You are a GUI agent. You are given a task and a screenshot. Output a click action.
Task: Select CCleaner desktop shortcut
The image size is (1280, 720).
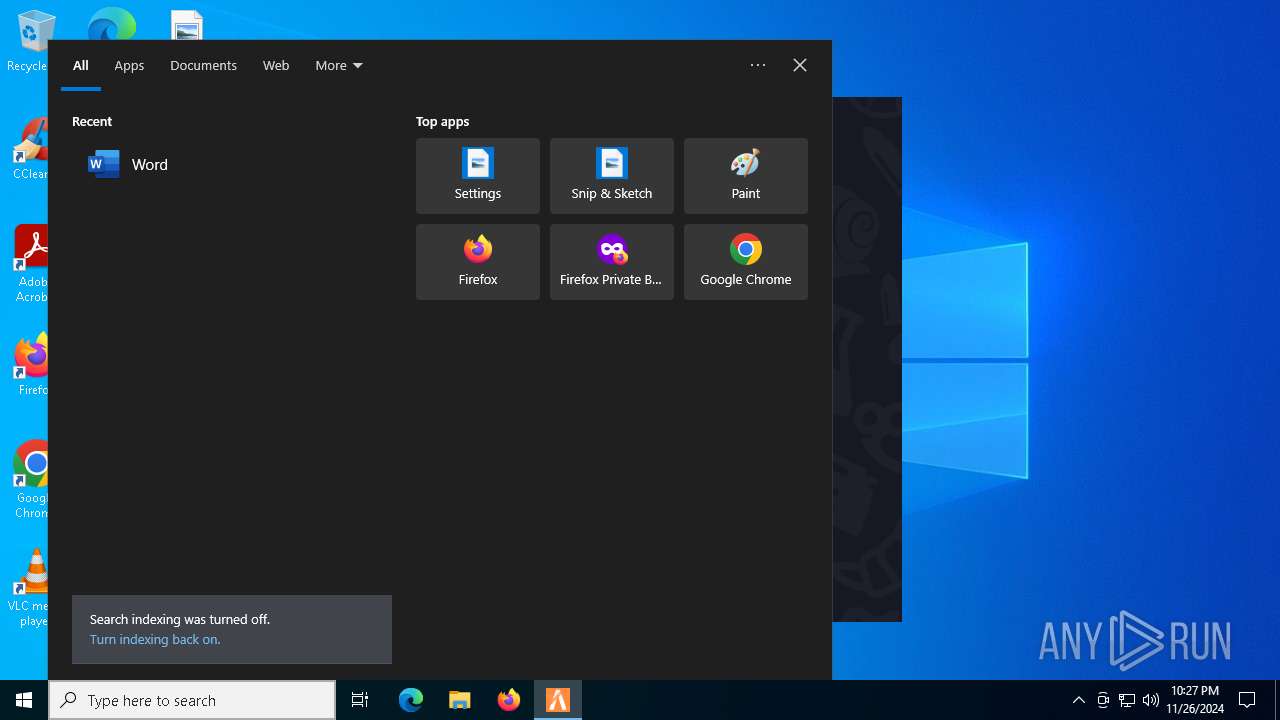point(30,150)
